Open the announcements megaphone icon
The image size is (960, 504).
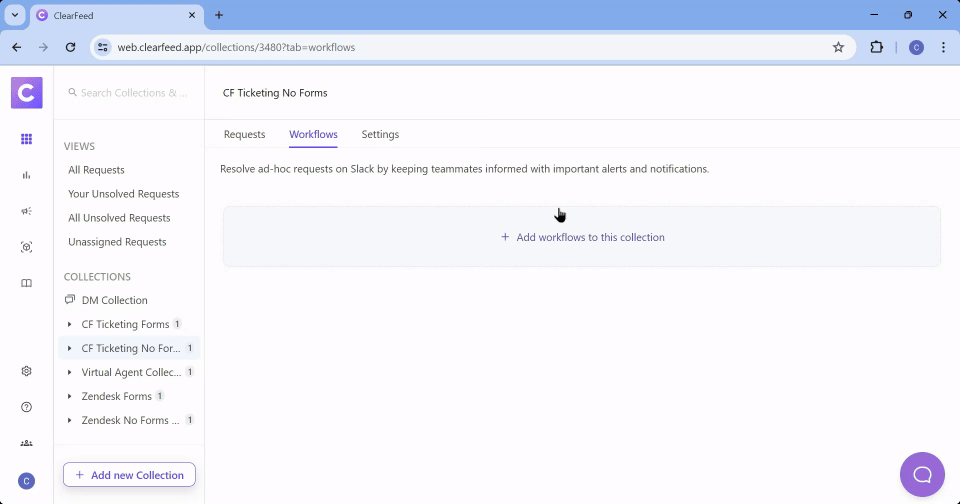[27, 211]
